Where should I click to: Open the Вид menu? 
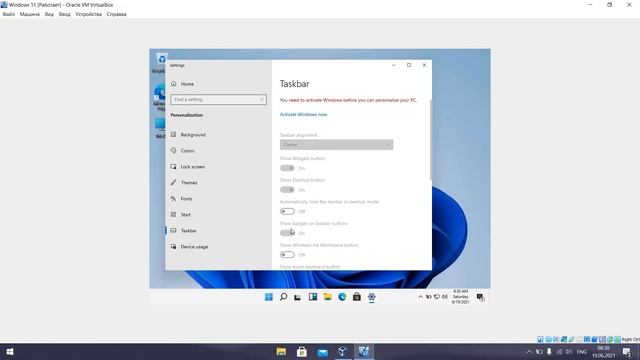(x=49, y=14)
